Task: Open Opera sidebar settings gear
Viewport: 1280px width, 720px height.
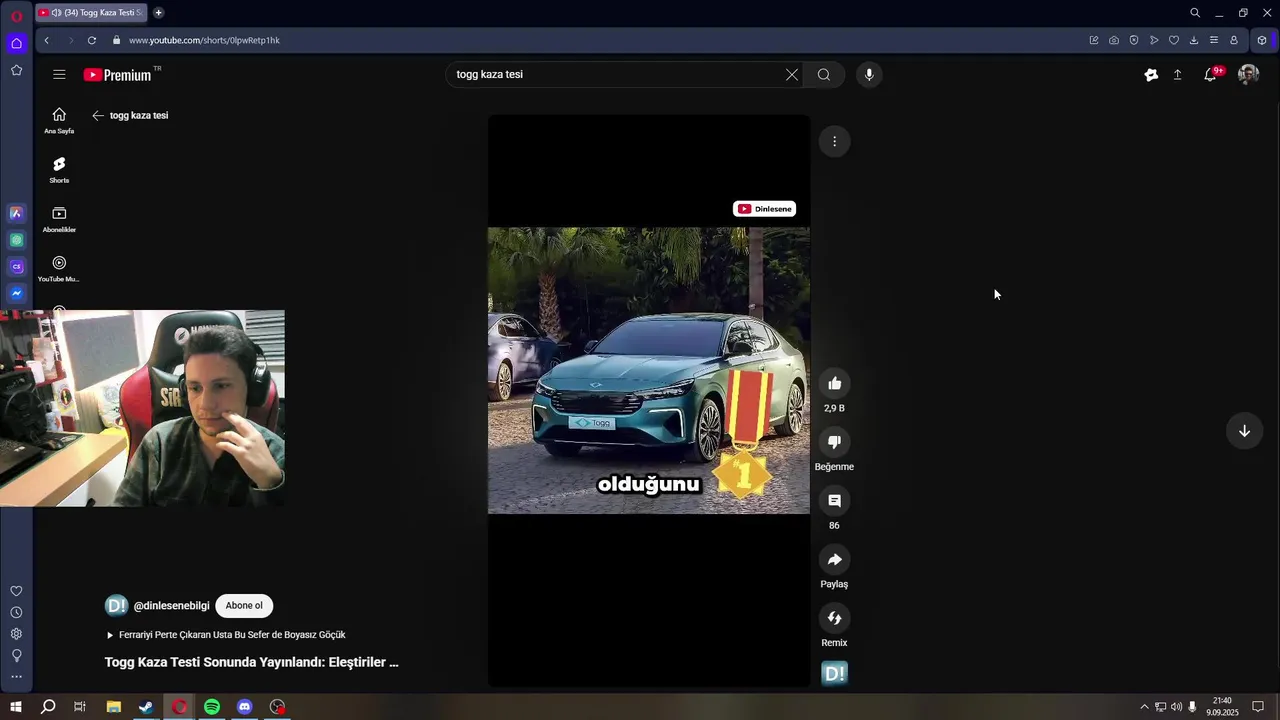Action: coord(16,634)
